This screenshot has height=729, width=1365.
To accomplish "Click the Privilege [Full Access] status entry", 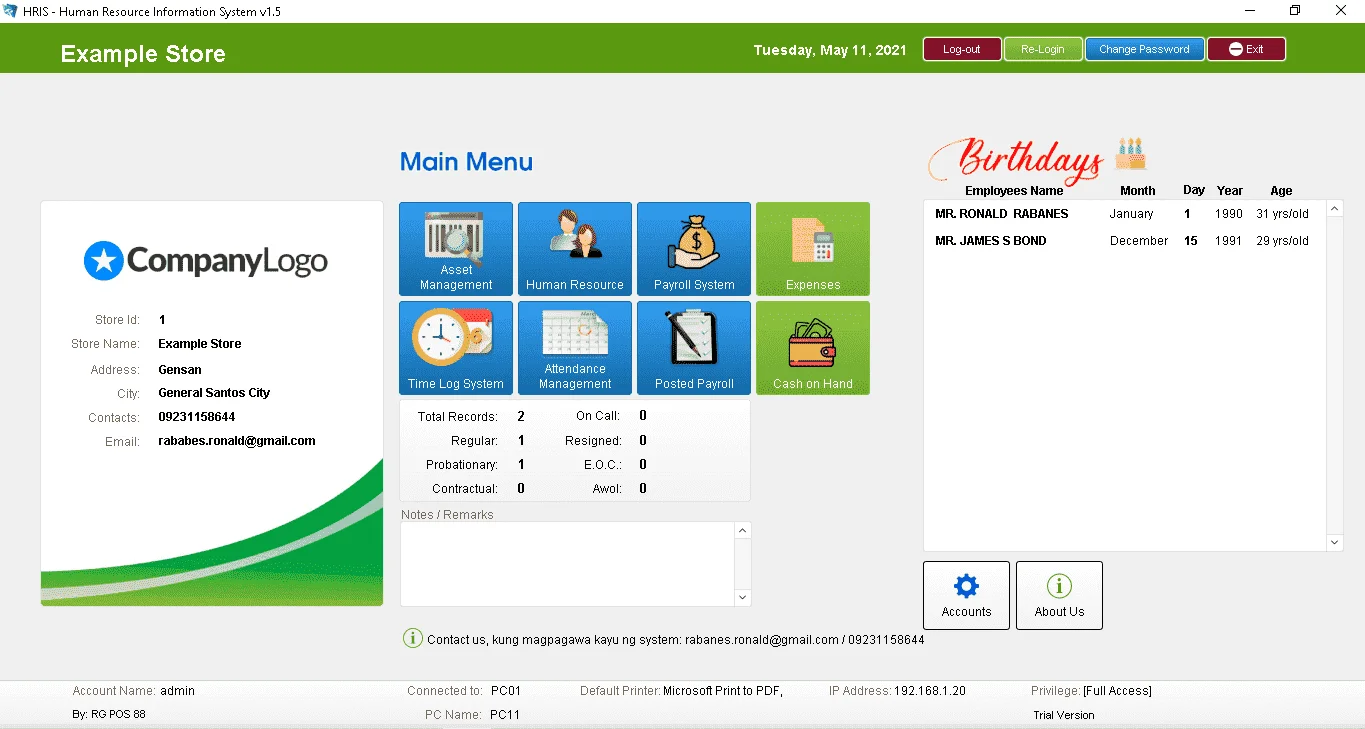I will [x=1091, y=691].
